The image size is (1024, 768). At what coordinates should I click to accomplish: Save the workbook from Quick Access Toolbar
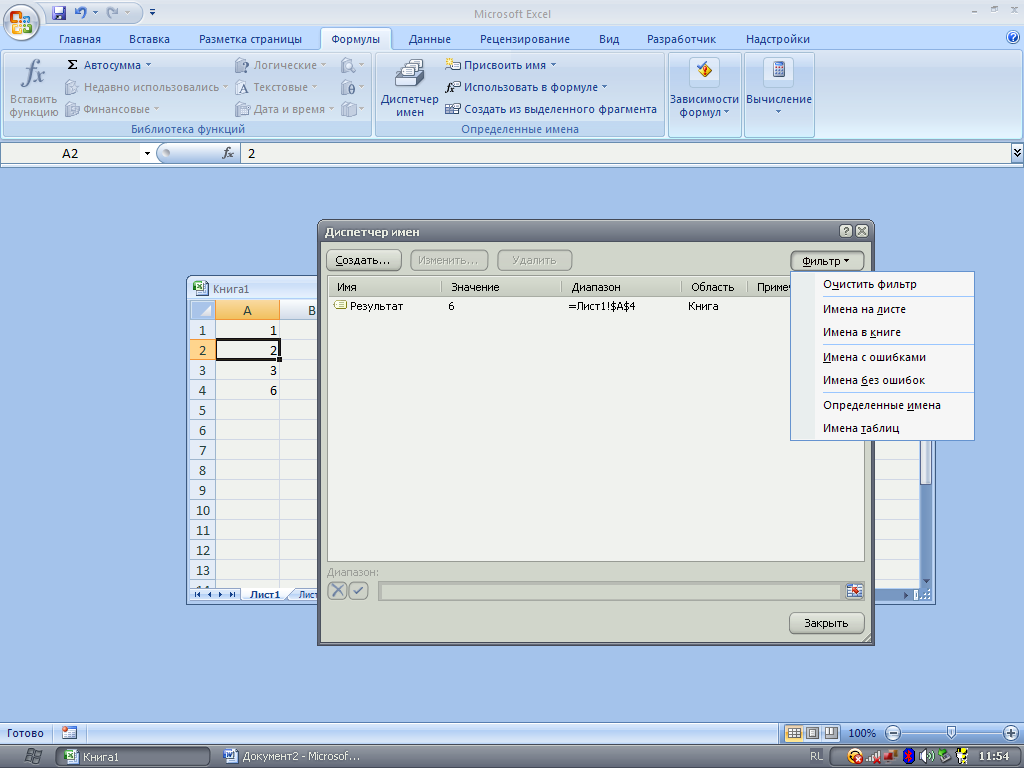[59, 12]
